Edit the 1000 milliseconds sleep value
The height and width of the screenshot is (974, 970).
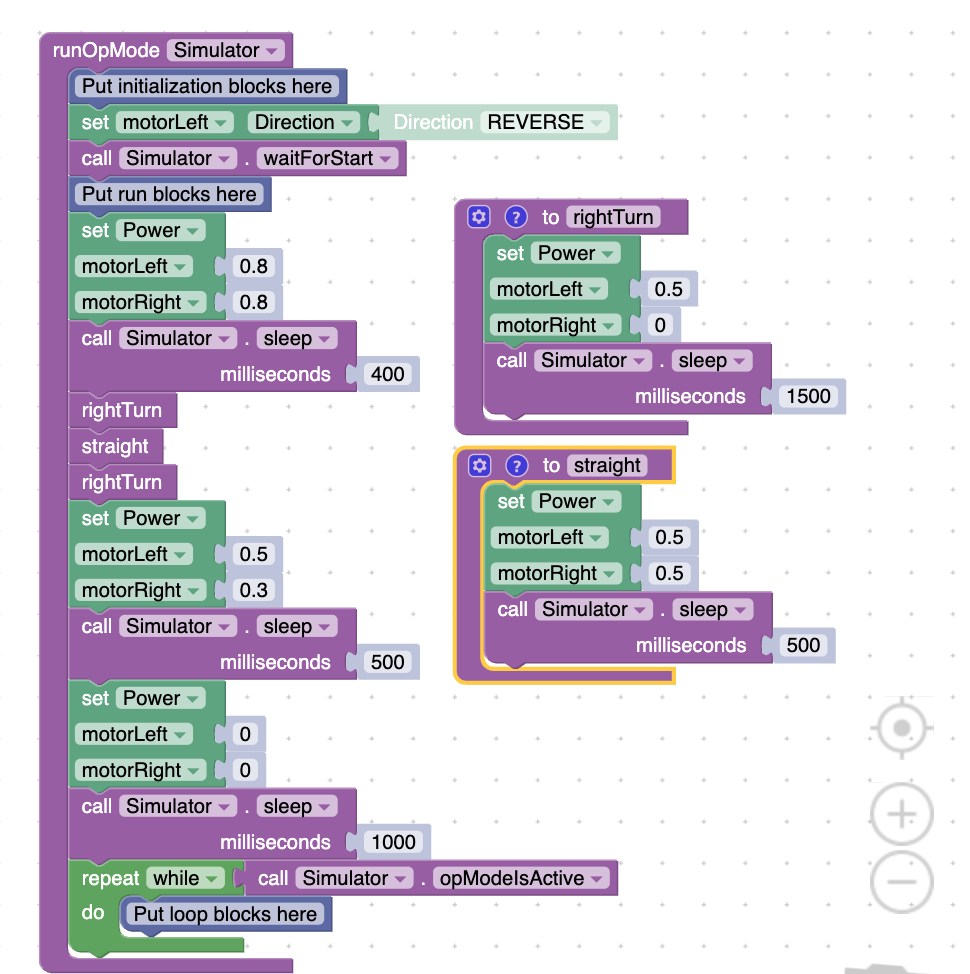pyautogui.click(x=393, y=842)
